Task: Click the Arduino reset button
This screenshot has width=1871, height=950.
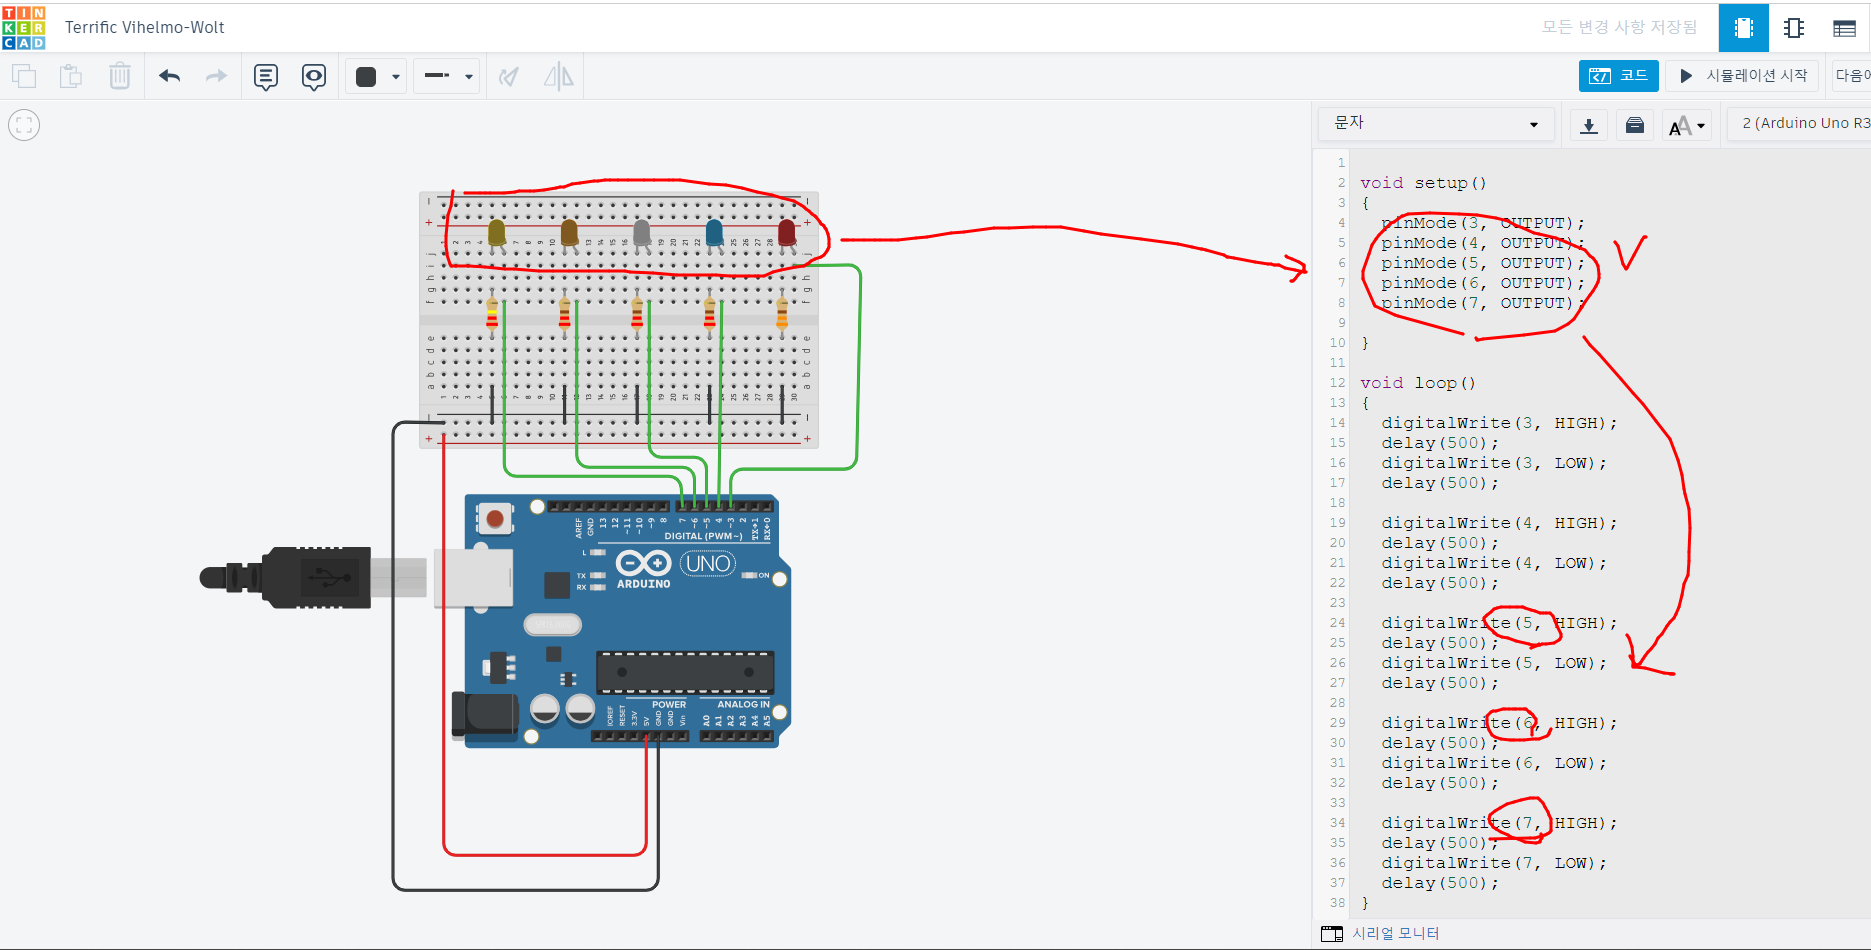Action: (494, 519)
